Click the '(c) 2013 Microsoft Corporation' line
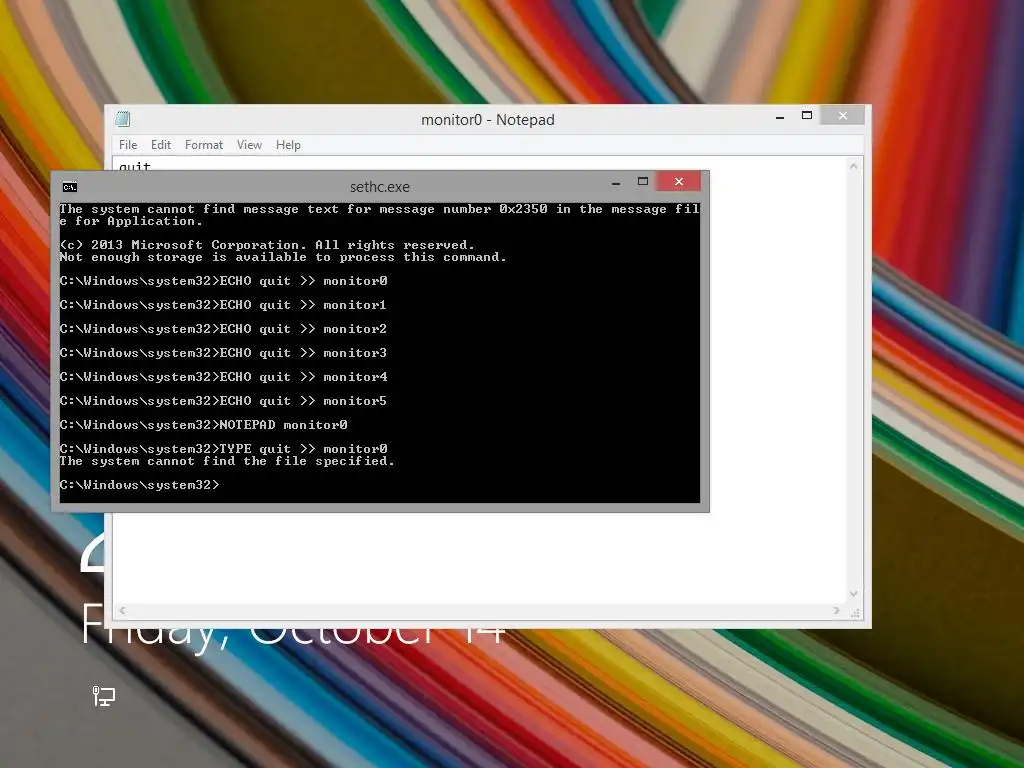The width and height of the screenshot is (1024, 768). pyautogui.click(x=267, y=245)
